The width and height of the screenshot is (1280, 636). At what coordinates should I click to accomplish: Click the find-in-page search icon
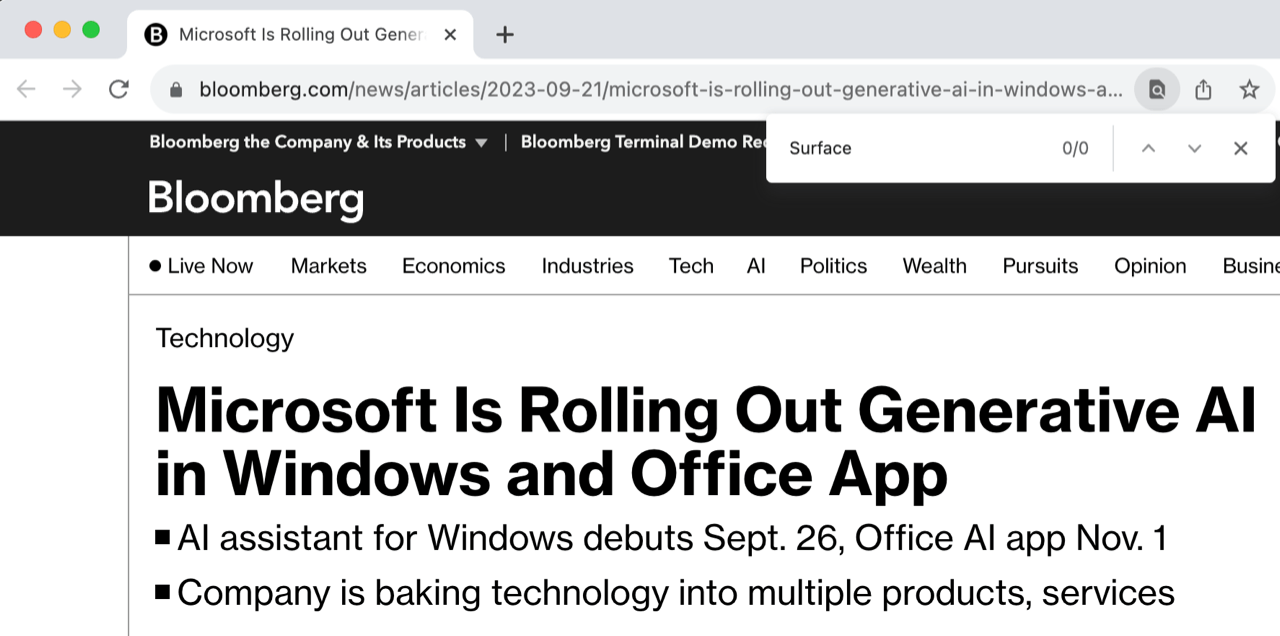click(x=1157, y=89)
